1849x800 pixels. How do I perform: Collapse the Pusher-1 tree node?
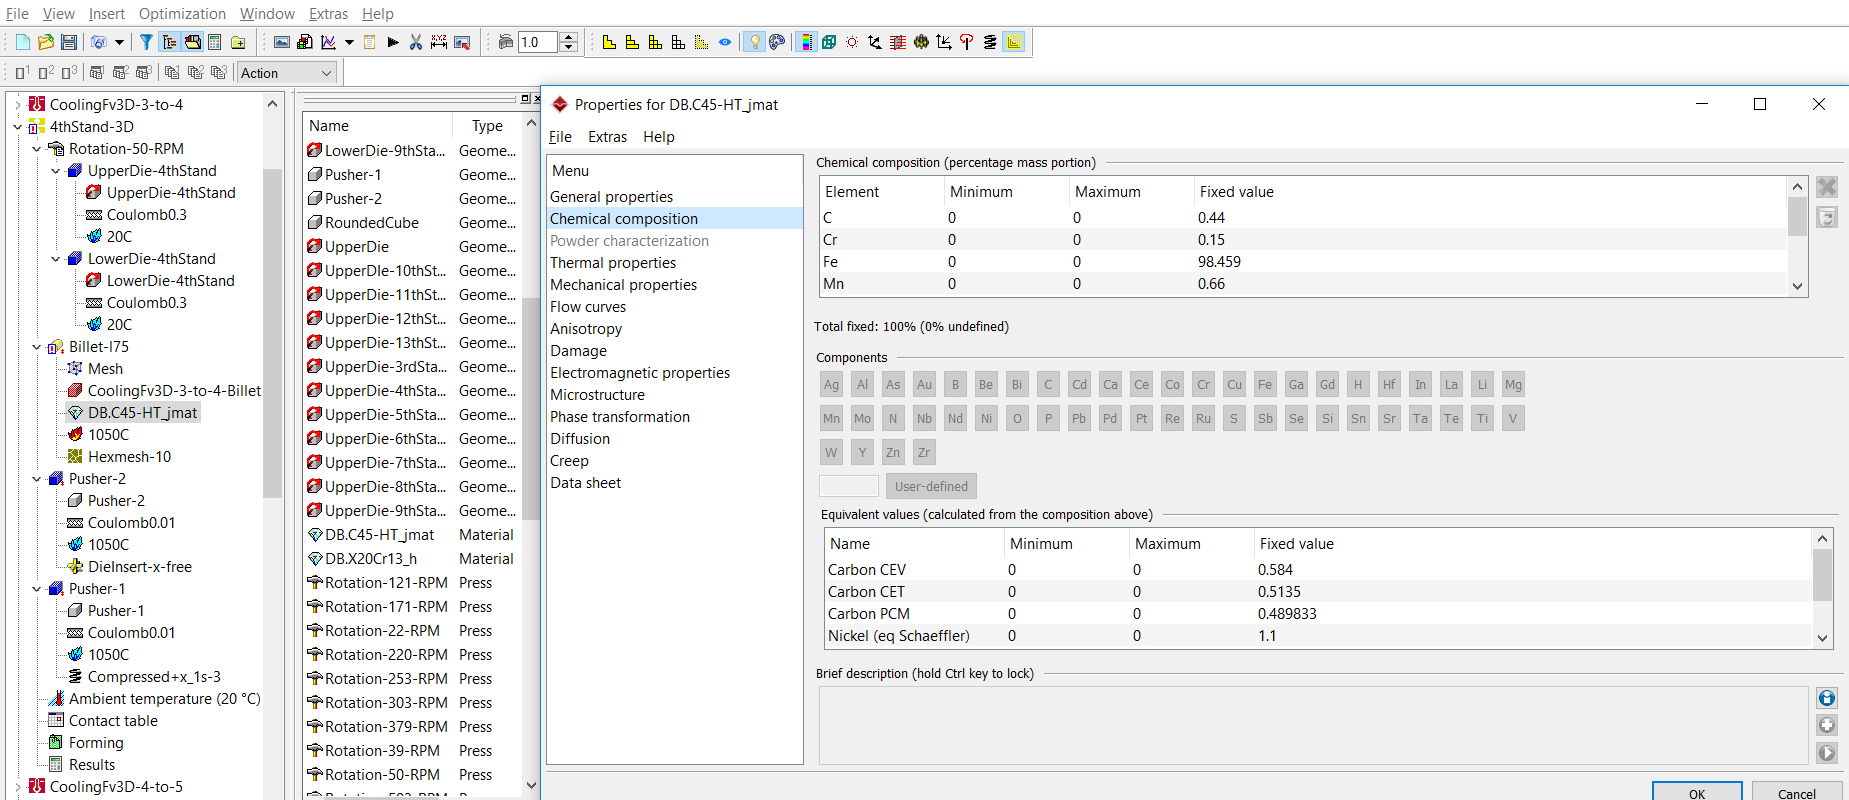coord(36,589)
